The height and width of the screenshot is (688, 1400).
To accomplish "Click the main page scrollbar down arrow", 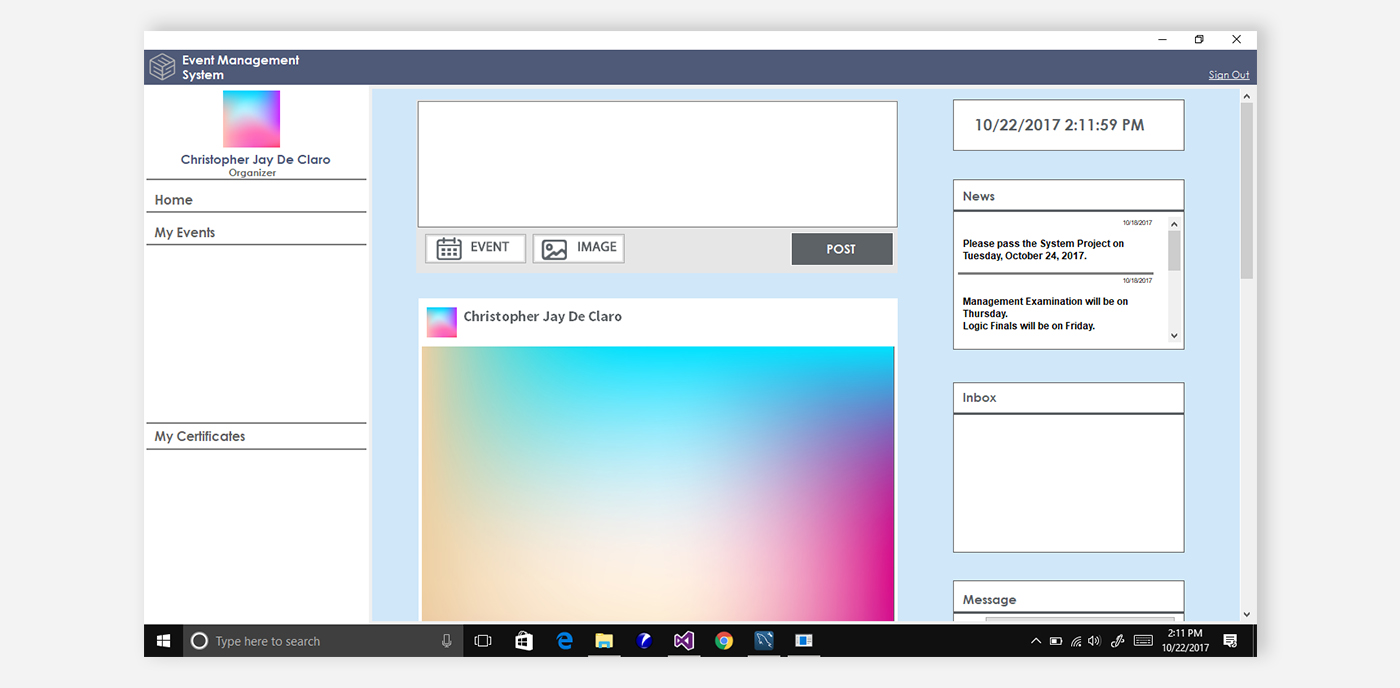I will point(1246,614).
